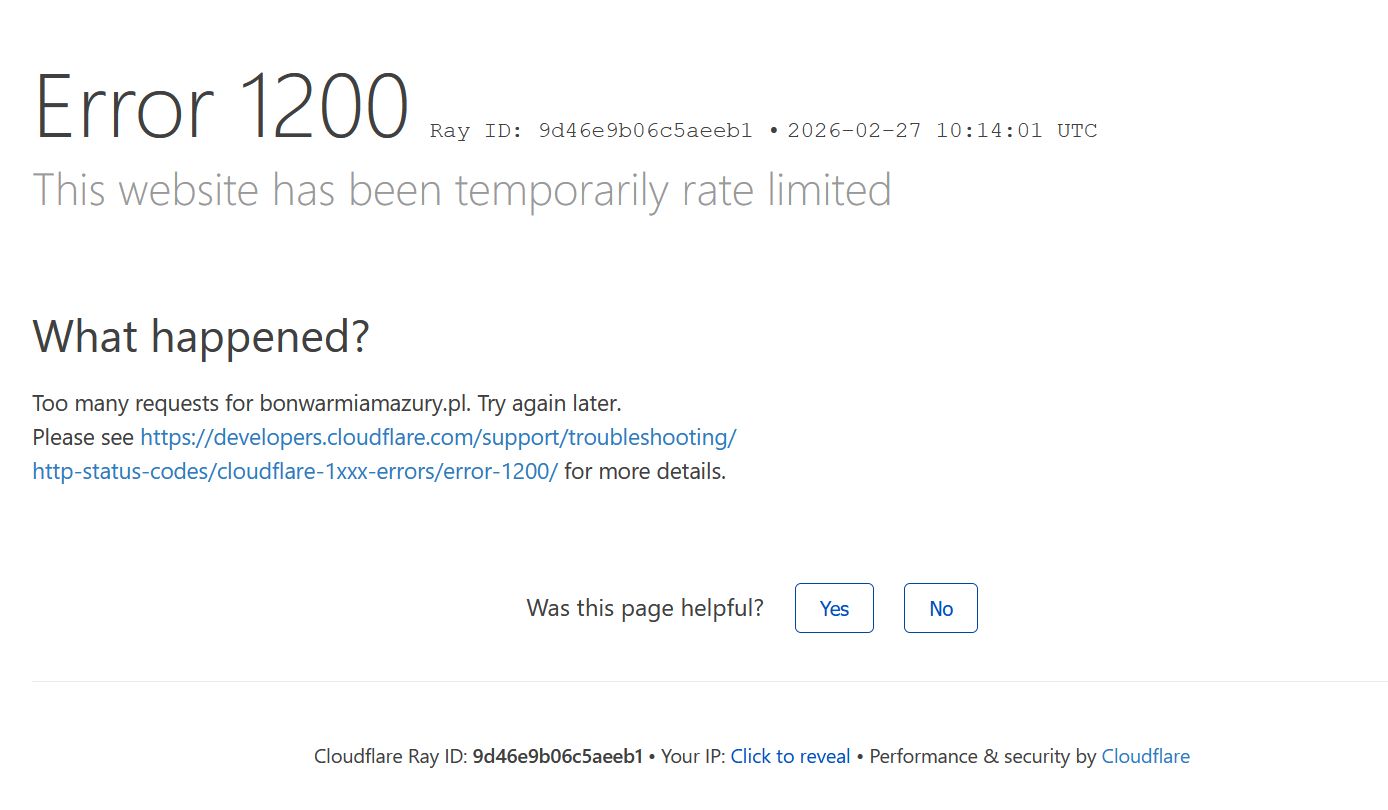Image resolution: width=1388 pixels, height=810 pixels.
Task: Click the Ray ID beside the Error heading
Action: point(591,131)
